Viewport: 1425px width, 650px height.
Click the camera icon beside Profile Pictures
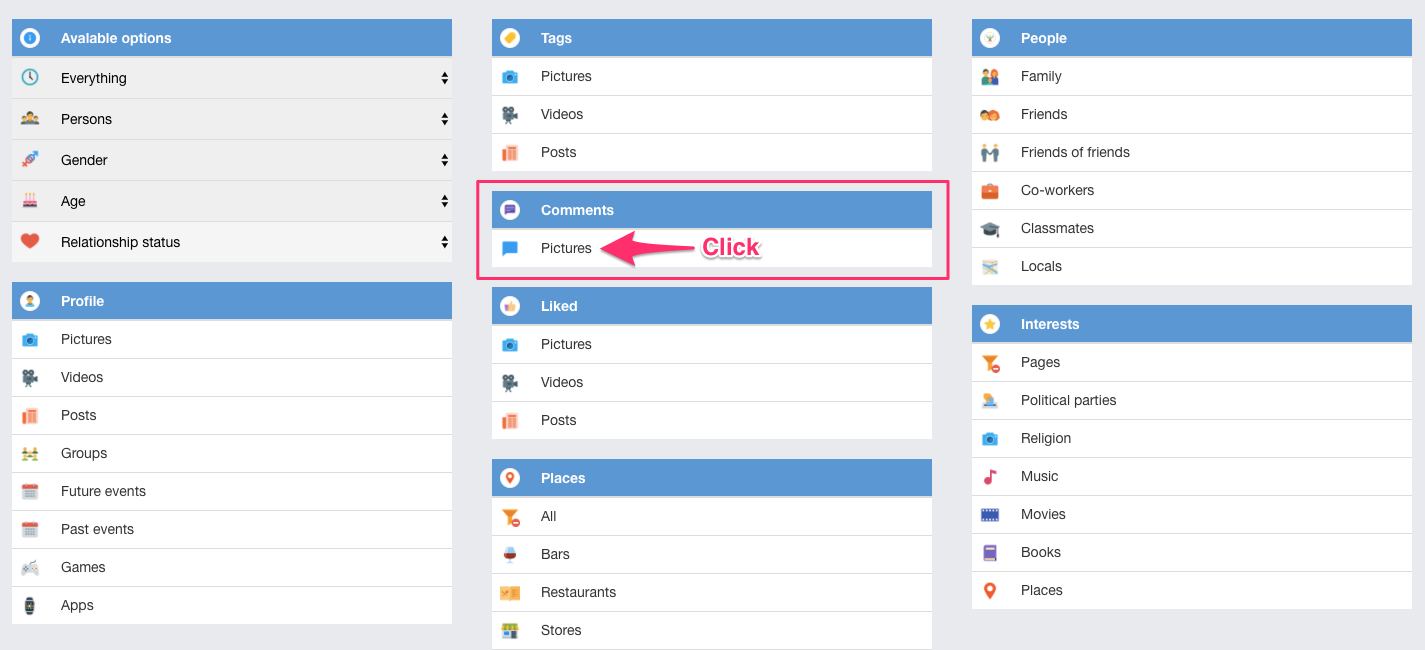click(x=30, y=340)
